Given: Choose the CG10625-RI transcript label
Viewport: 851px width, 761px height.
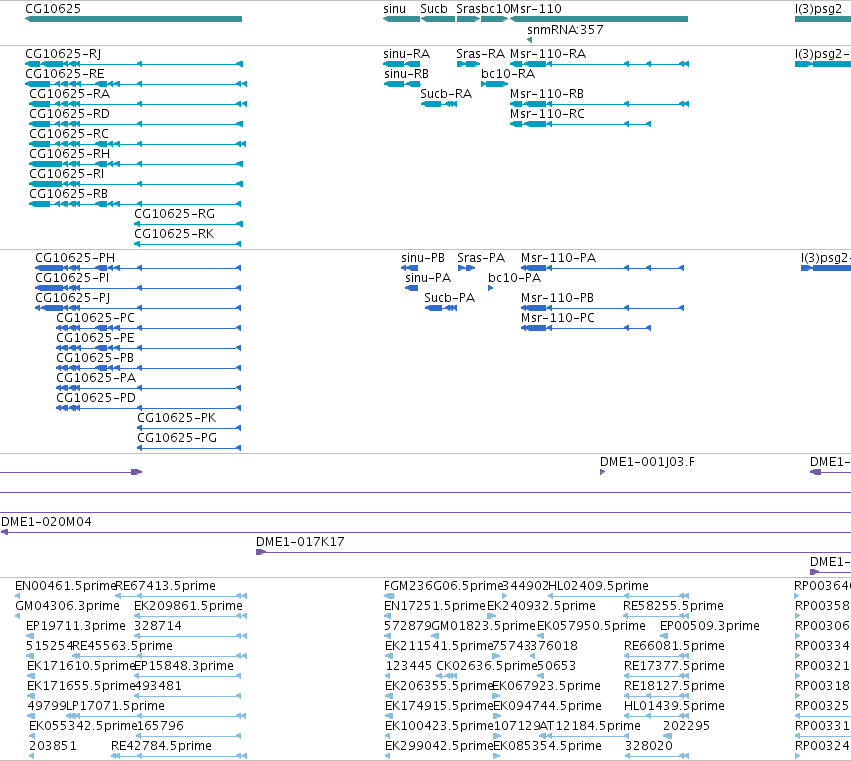Looking at the screenshot, I should (67, 174).
